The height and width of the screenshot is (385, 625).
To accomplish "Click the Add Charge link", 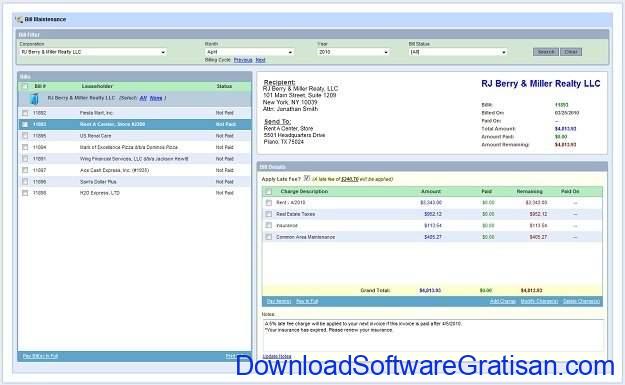I will pyautogui.click(x=503, y=301).
